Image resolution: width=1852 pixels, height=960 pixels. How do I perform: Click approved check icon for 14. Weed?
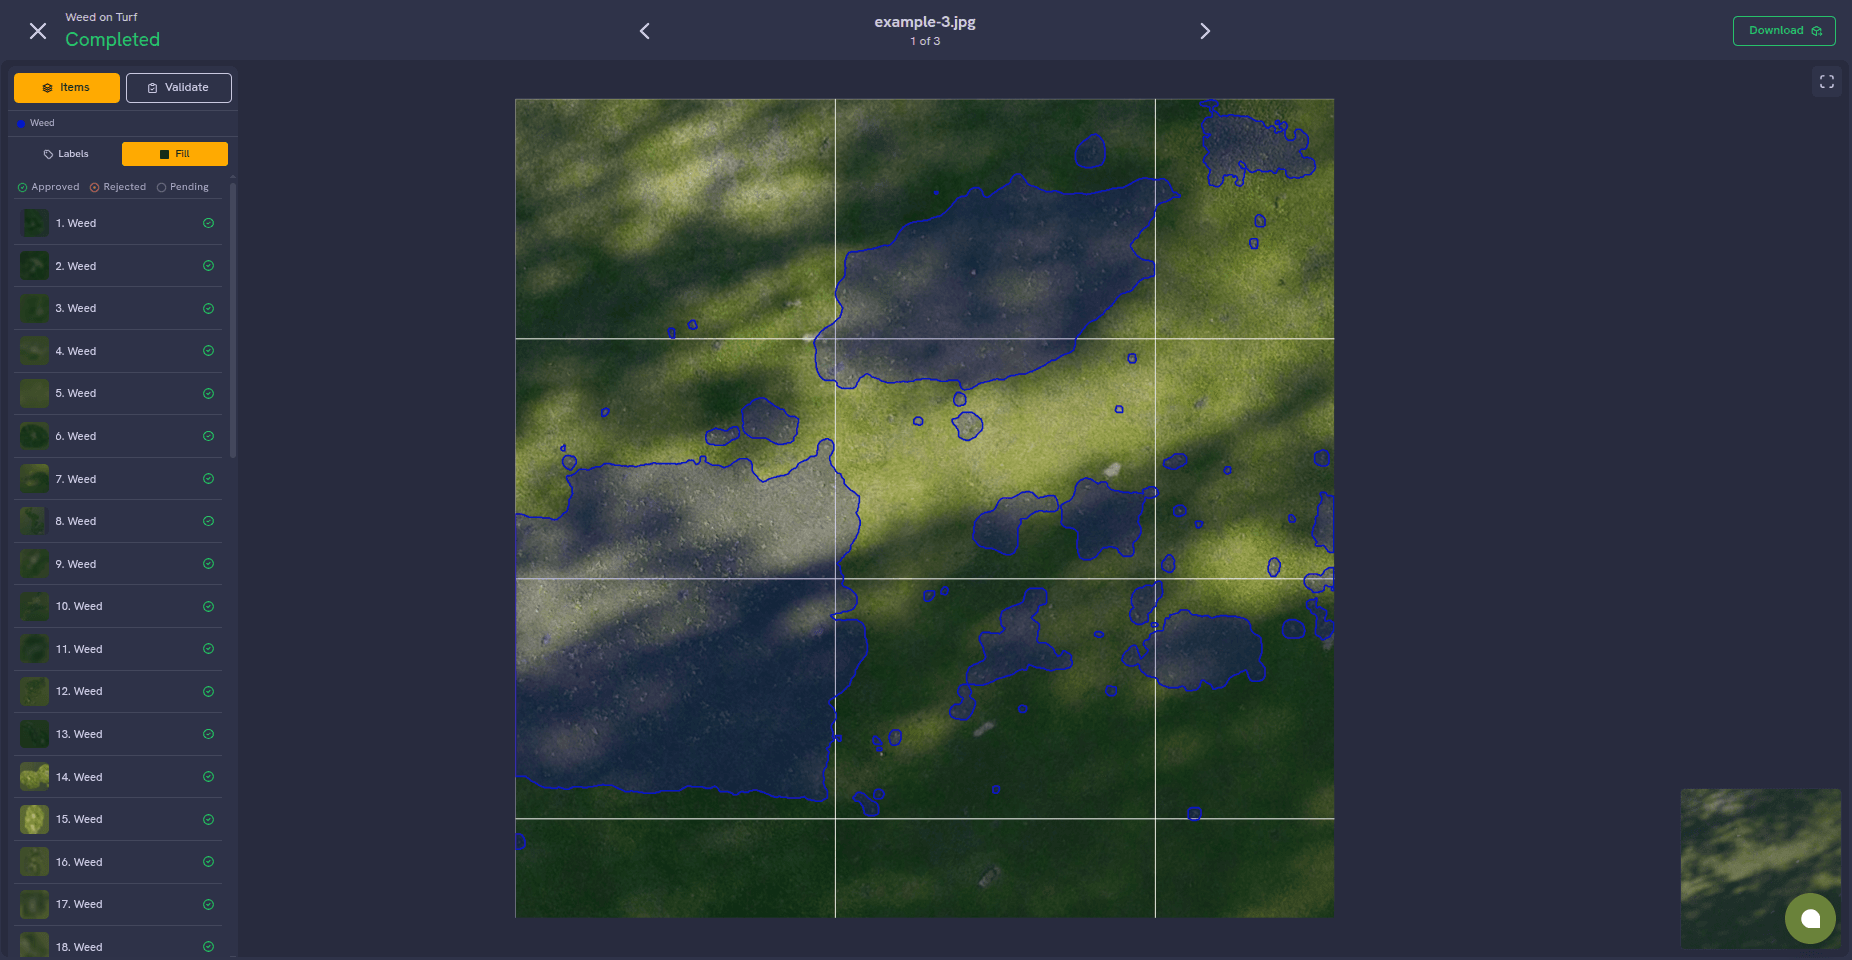208,777
